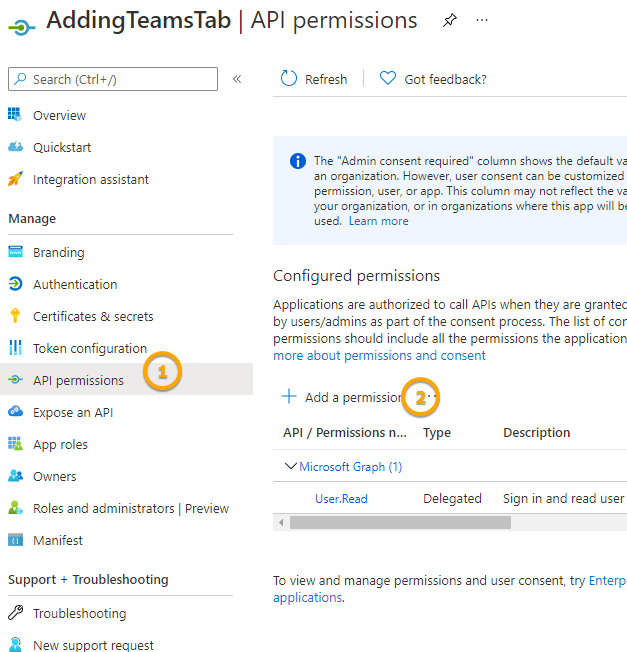
Task: Click the Owners people icon
Action: pyautogui.click(x=15, y=476)
